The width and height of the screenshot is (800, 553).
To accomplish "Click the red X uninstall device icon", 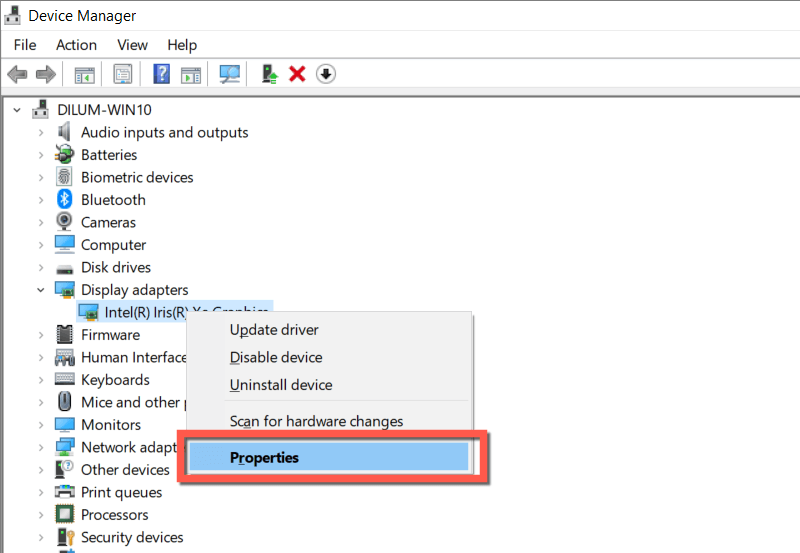I will pos(297,74).
